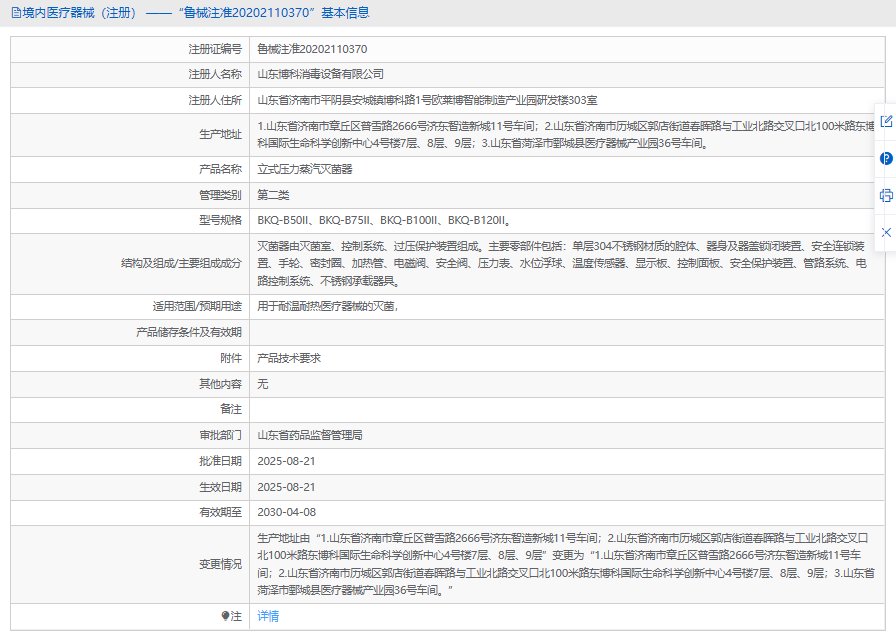This screenshot has width=896, height=638.
Task: Click product name 立式压力蒸汽灭菌器
Action: coord(305,169)
